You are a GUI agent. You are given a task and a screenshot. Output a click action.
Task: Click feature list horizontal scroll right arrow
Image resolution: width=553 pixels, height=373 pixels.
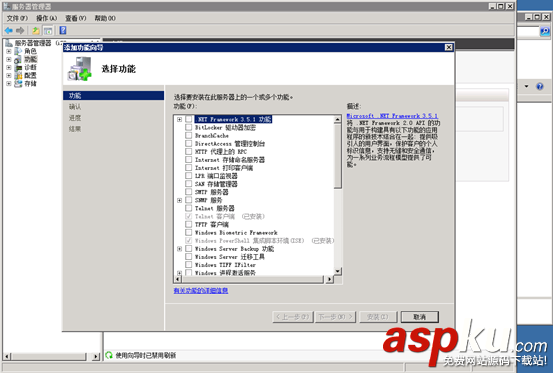point(329,279)
